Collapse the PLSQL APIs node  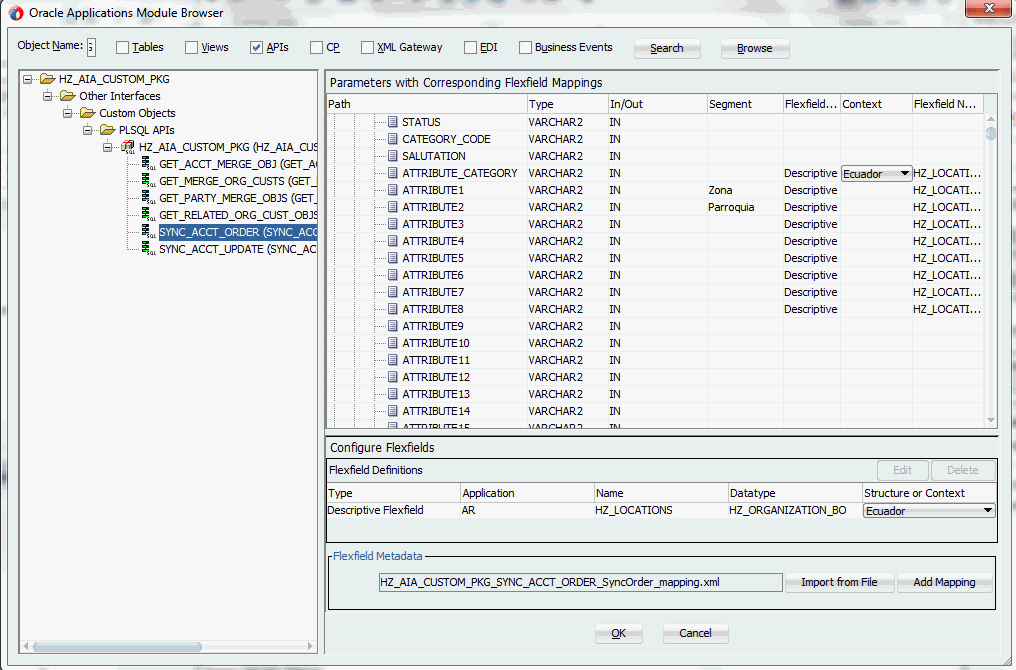[87, 130]
